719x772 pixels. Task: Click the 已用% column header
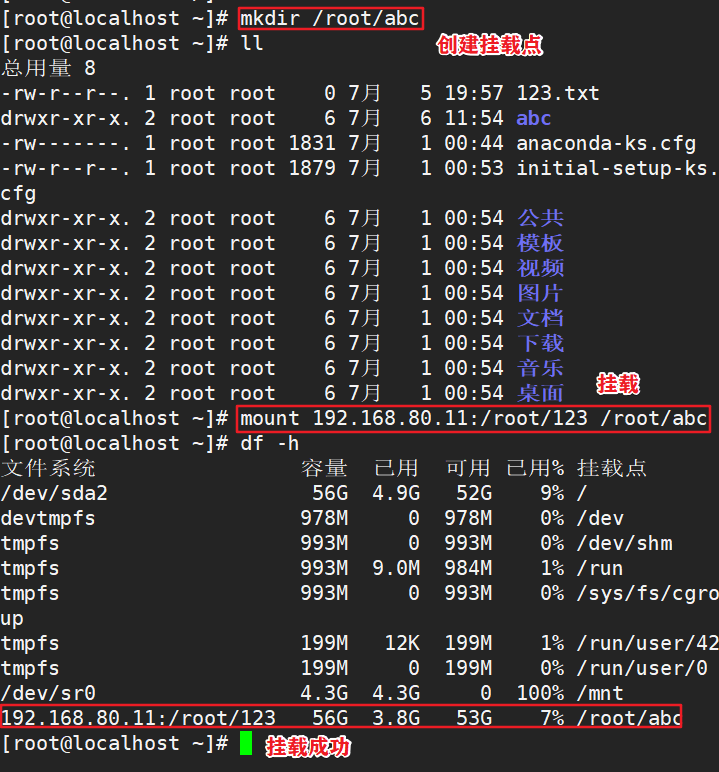click(x=535, y=468)
